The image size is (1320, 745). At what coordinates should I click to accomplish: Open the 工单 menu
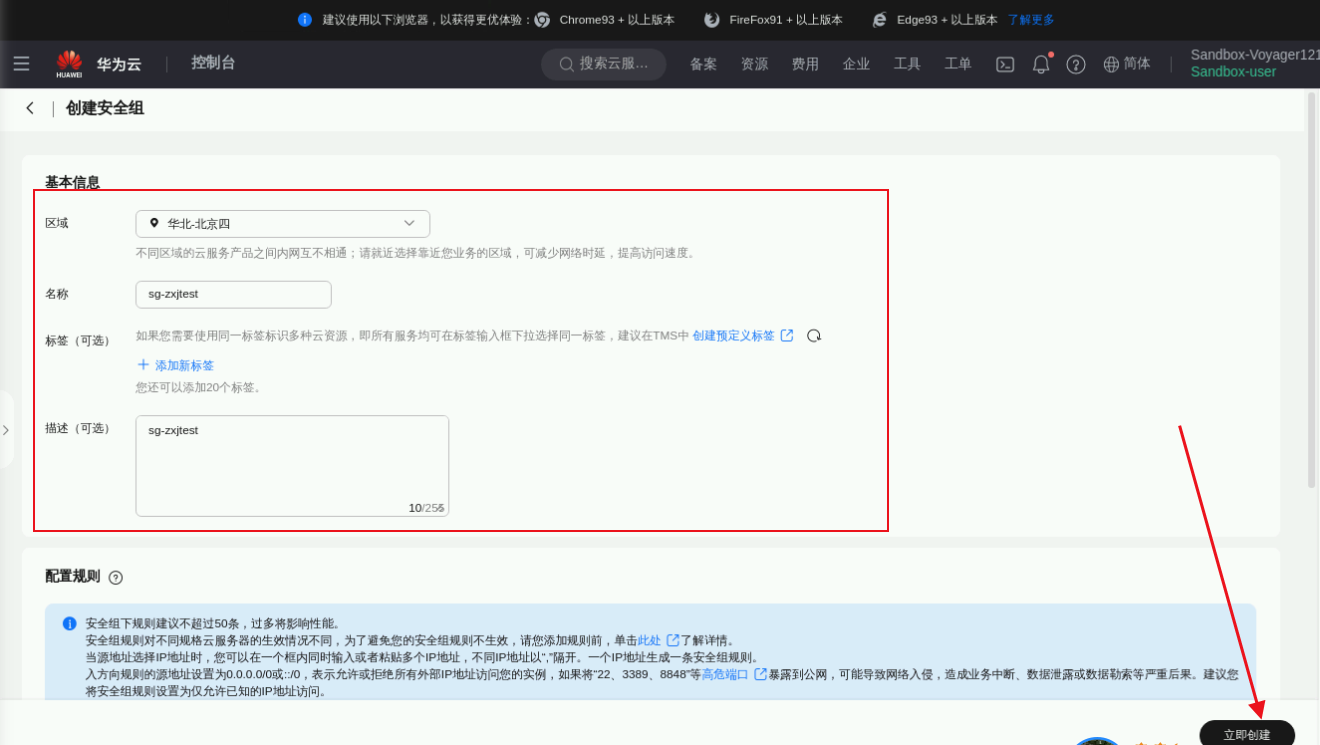tap(958, 64)
